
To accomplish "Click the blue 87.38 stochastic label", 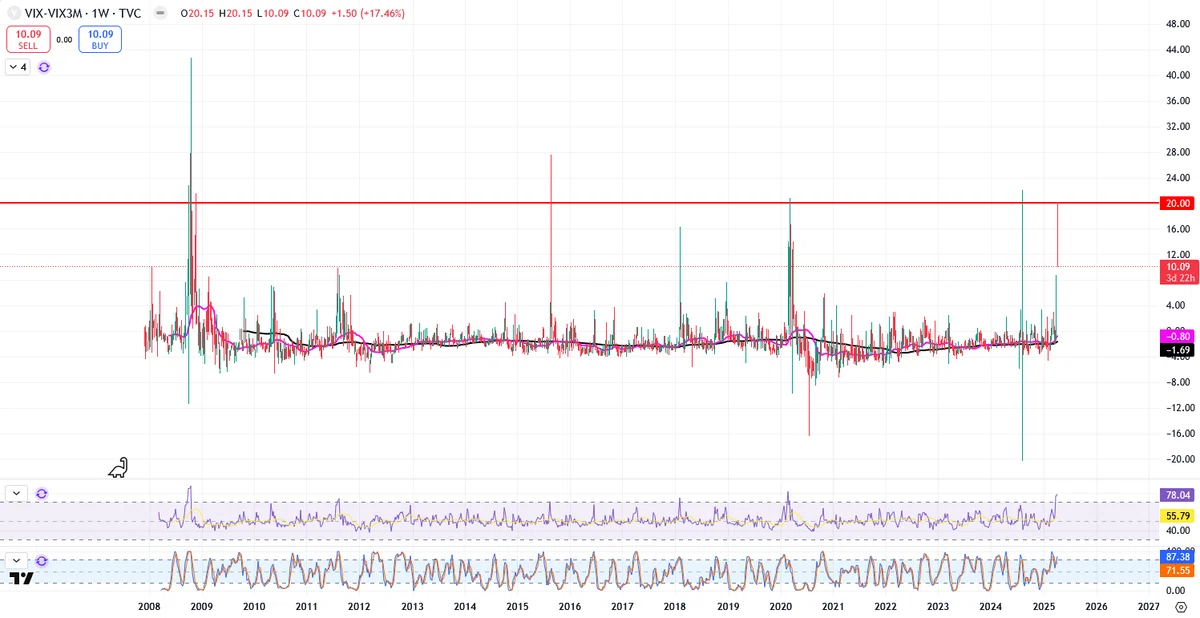I will coord(1177,556).
